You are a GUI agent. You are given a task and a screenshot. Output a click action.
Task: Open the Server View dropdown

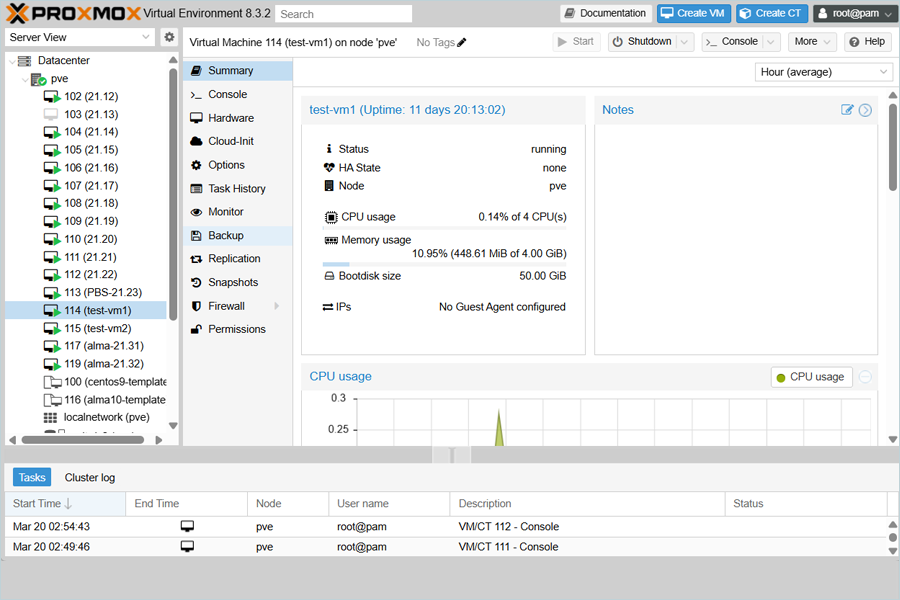coord(80,37)
